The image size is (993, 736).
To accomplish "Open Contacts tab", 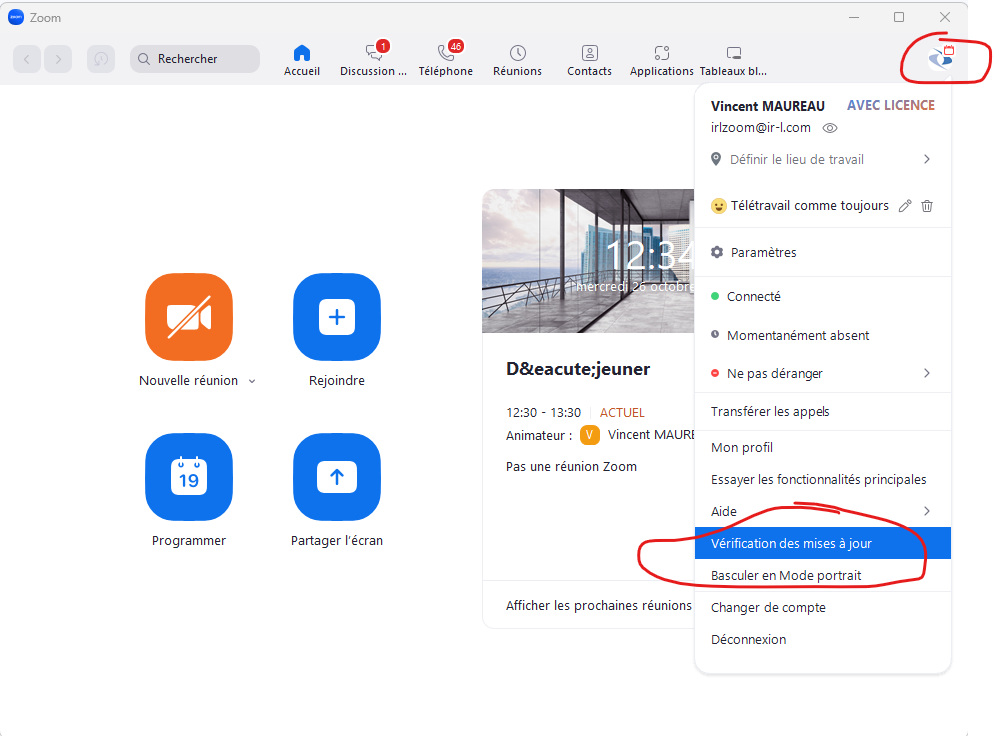I will [589, 60].
